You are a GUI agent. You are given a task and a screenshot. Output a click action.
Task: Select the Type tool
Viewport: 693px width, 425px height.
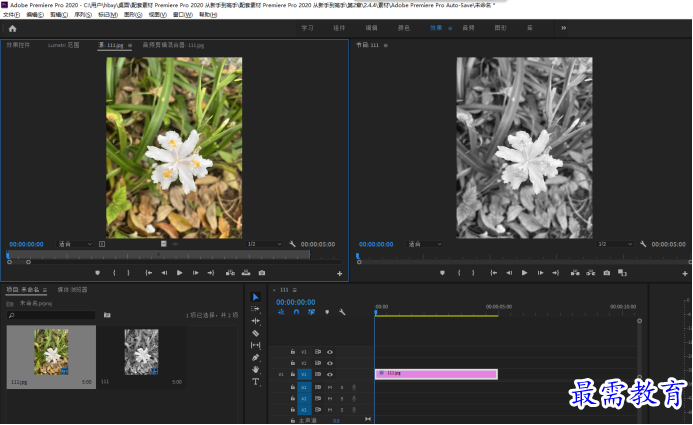(255, 381)
